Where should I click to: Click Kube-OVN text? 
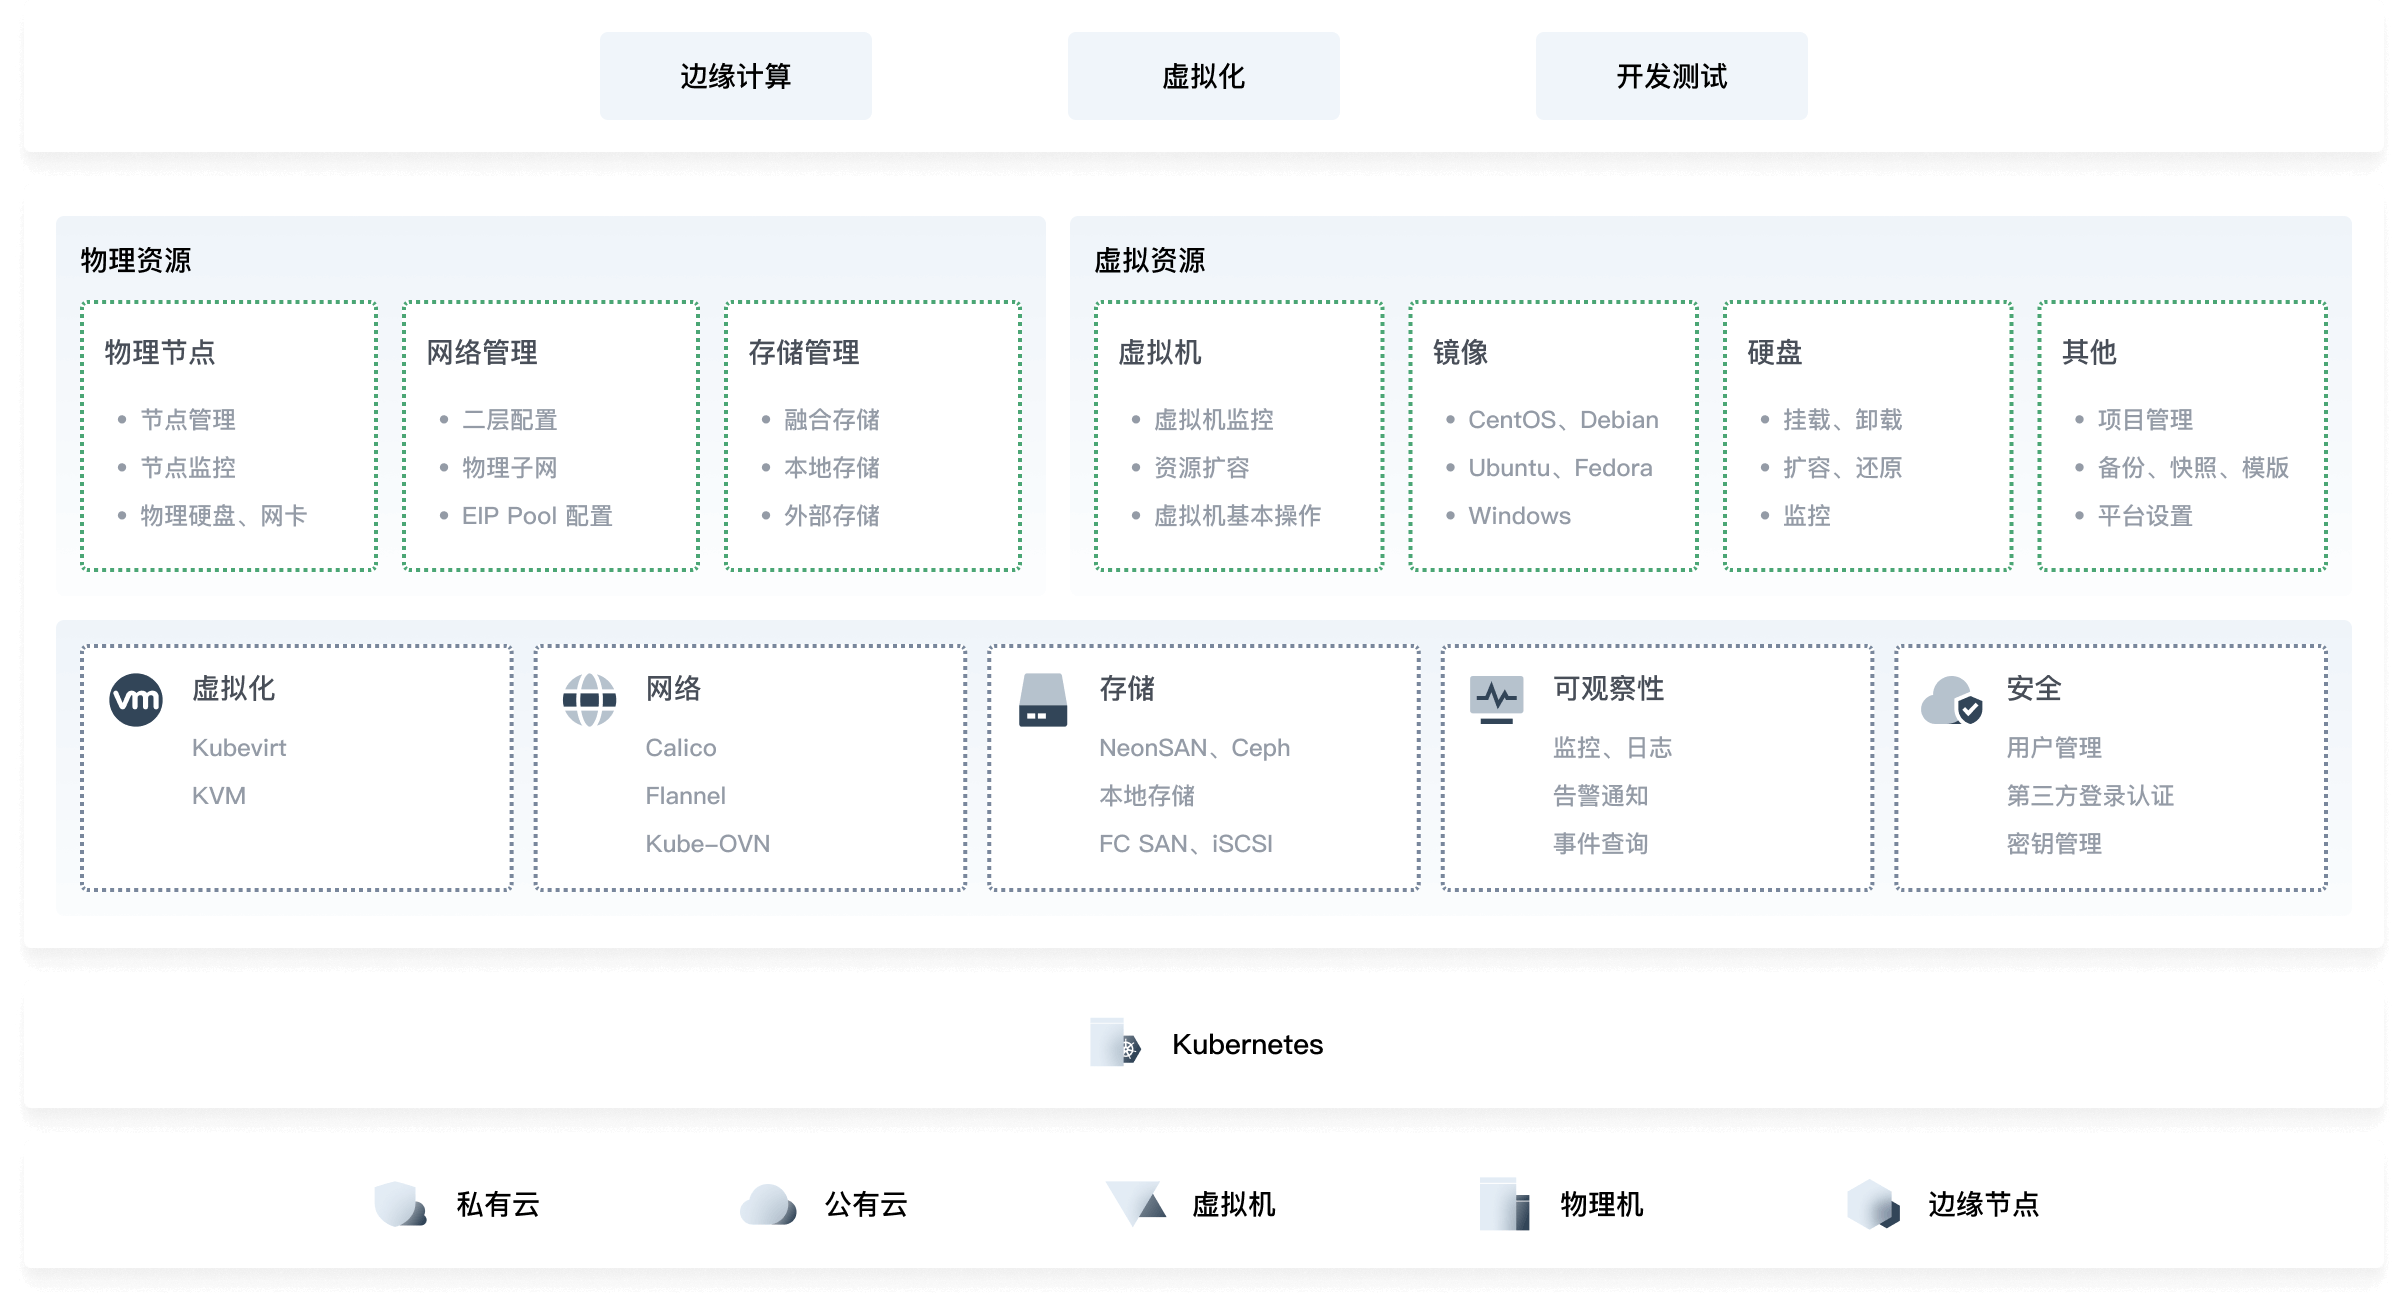click(x=708, y=844)
